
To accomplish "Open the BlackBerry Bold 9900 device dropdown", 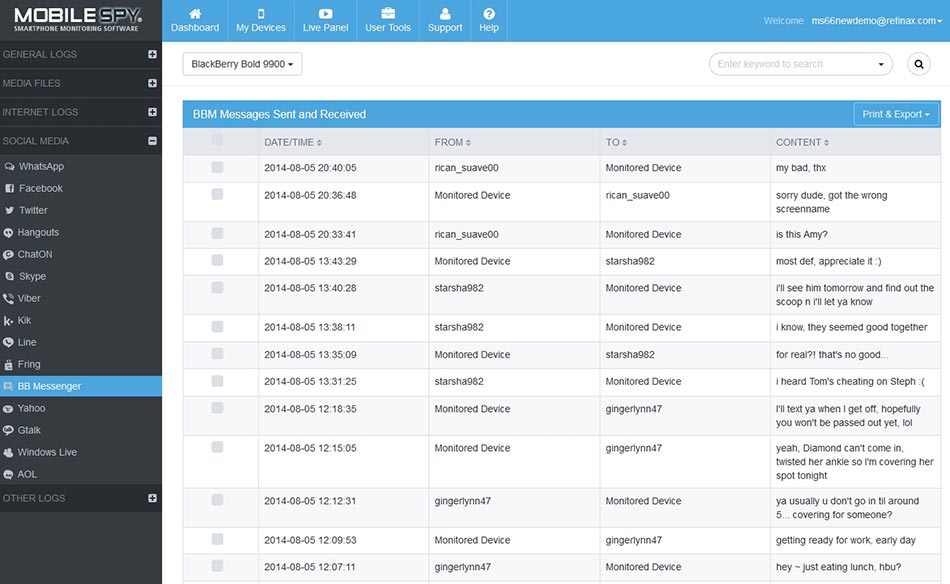I will tap(242, 64).
